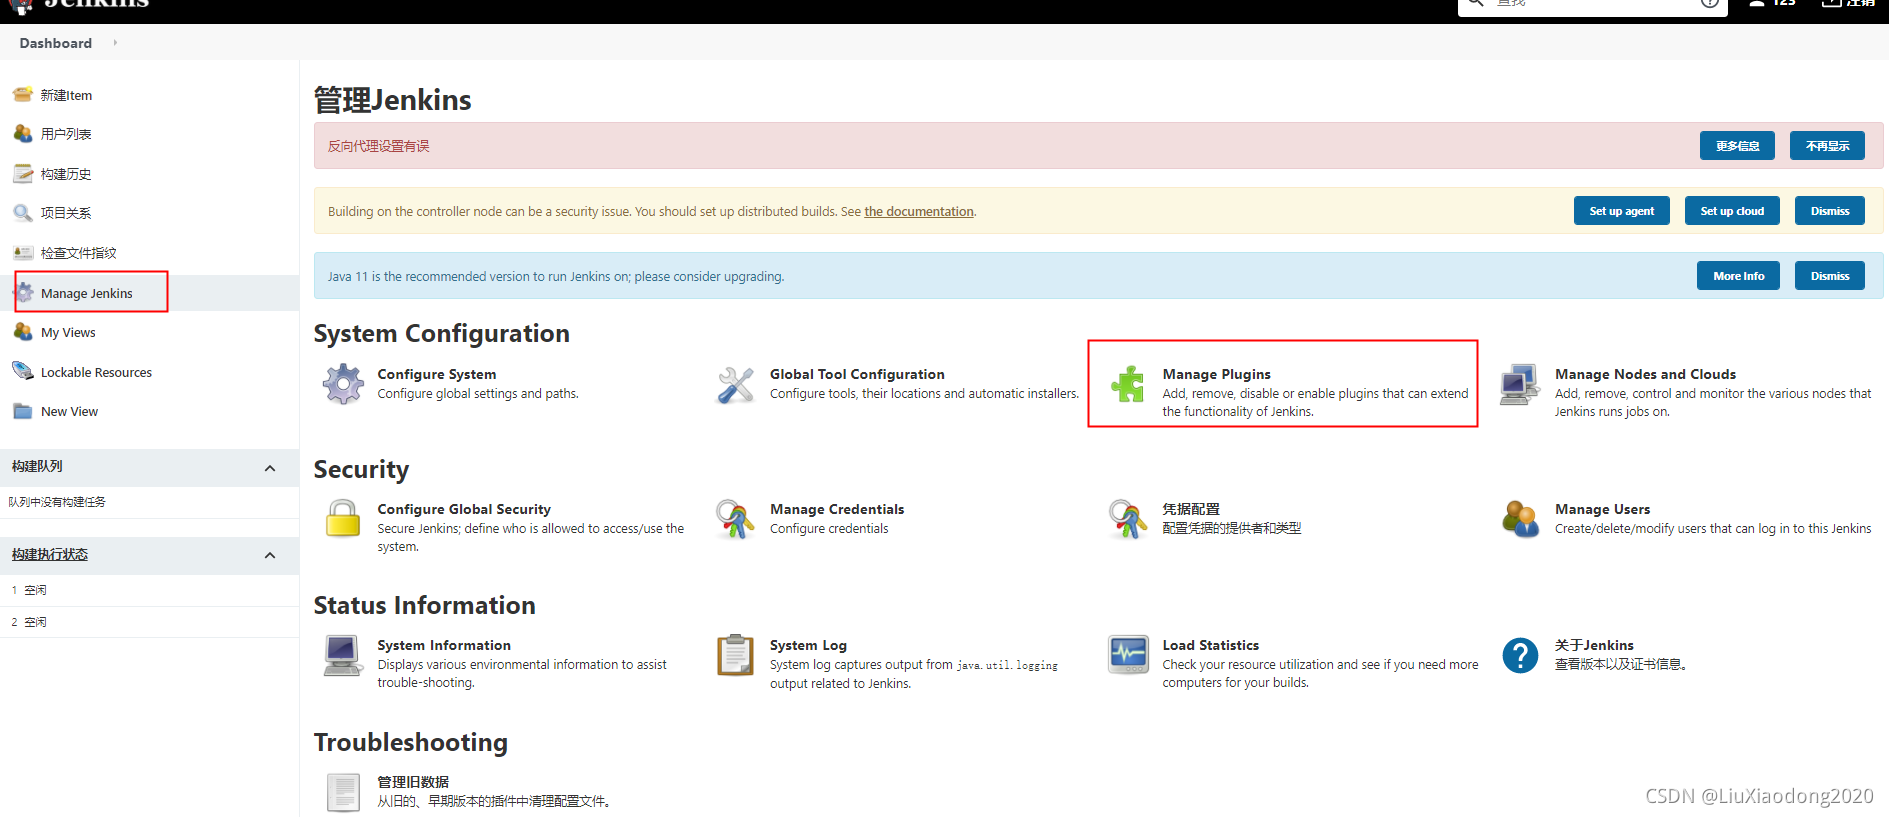Click the Set up agent button
This screenshot has height=817, width=1889.
(x=1621, y=211)
